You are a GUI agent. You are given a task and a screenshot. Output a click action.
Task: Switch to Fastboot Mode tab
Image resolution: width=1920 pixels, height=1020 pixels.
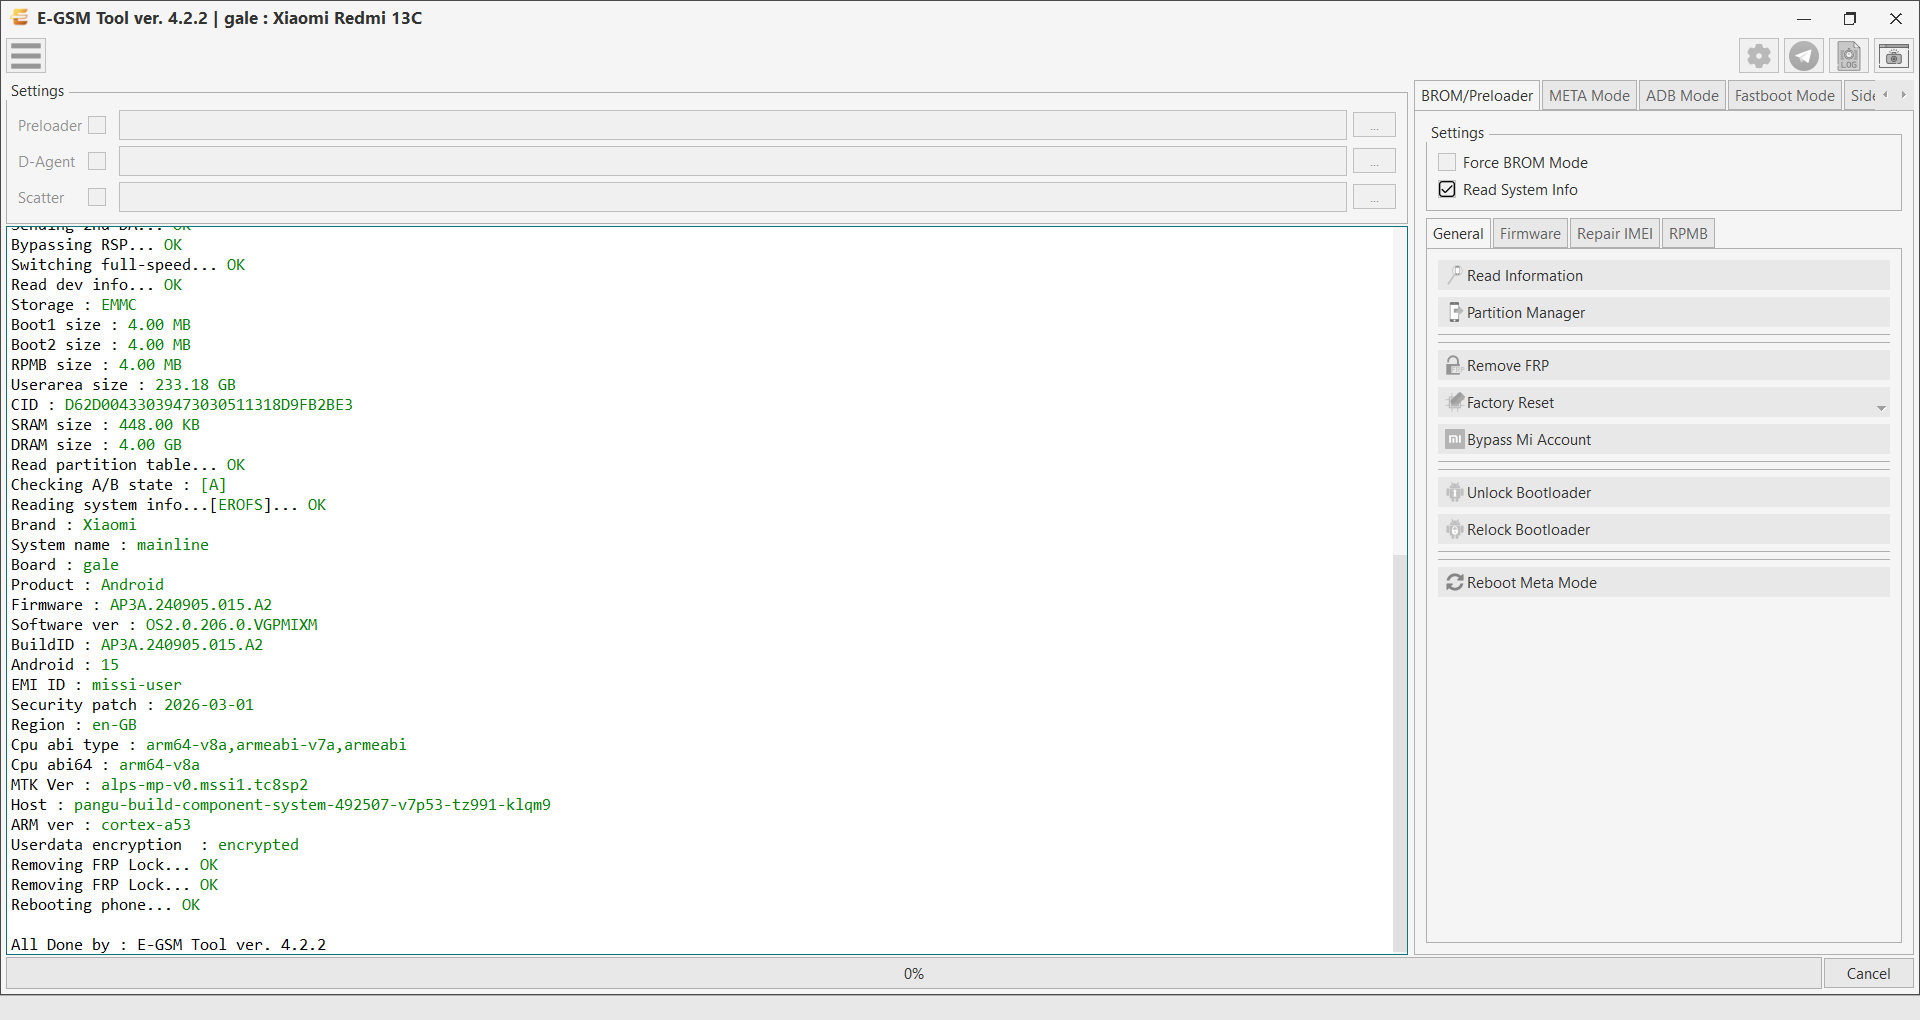click(x=1785, y=95)
